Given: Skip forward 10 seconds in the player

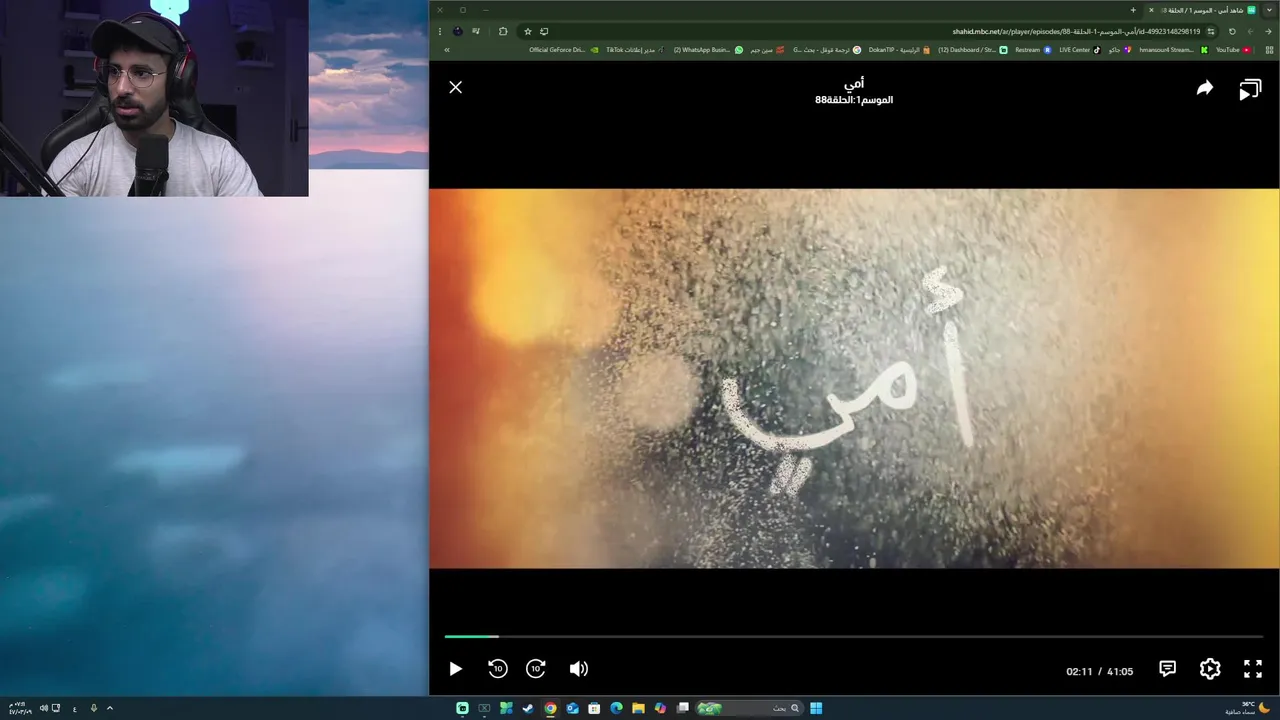Looking at the screenshot, I should pyautogui.click(x=536, y=669).
